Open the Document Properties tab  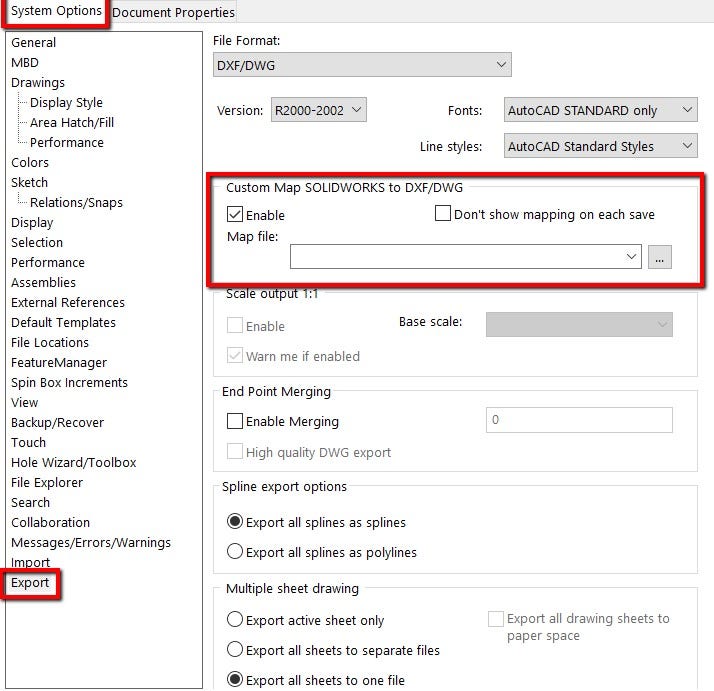(173, 12)
